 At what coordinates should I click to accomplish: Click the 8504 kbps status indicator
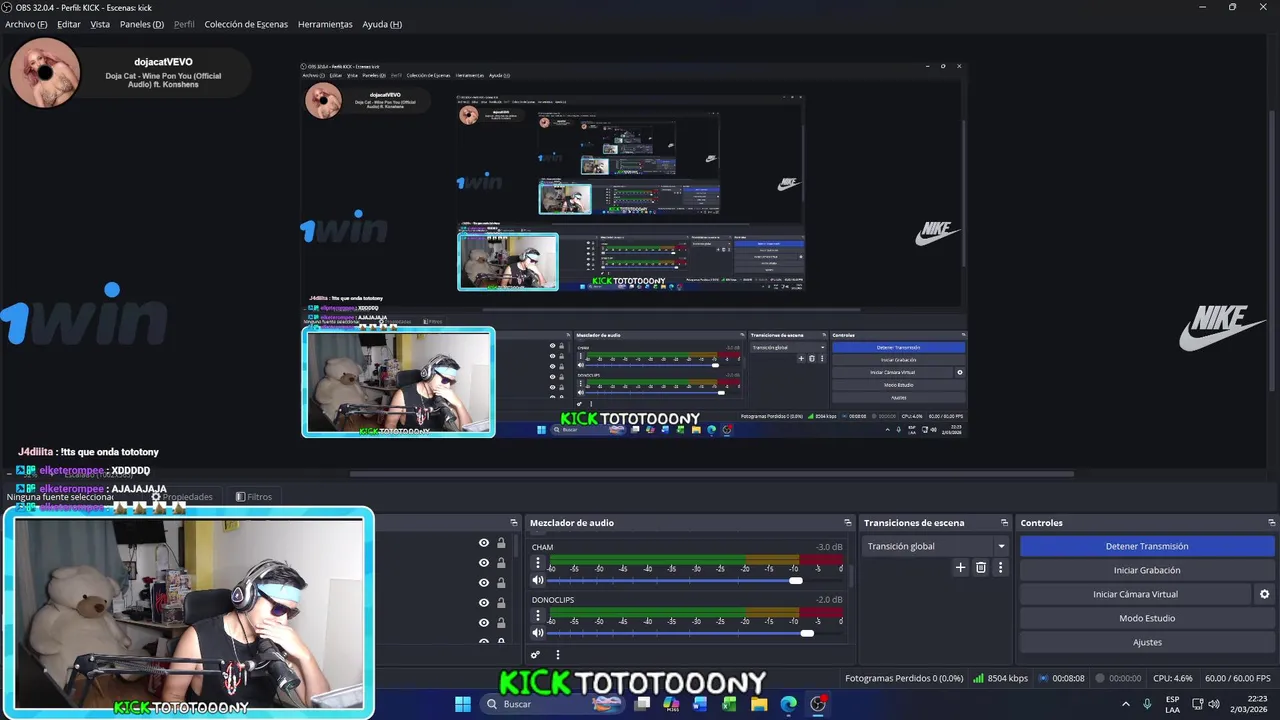[x=1001, y=678]
